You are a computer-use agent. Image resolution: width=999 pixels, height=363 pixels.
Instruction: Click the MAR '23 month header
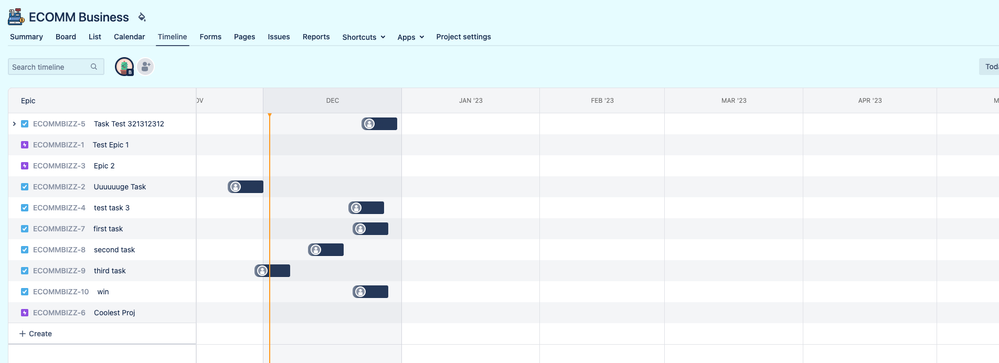[x=734, y=101]
